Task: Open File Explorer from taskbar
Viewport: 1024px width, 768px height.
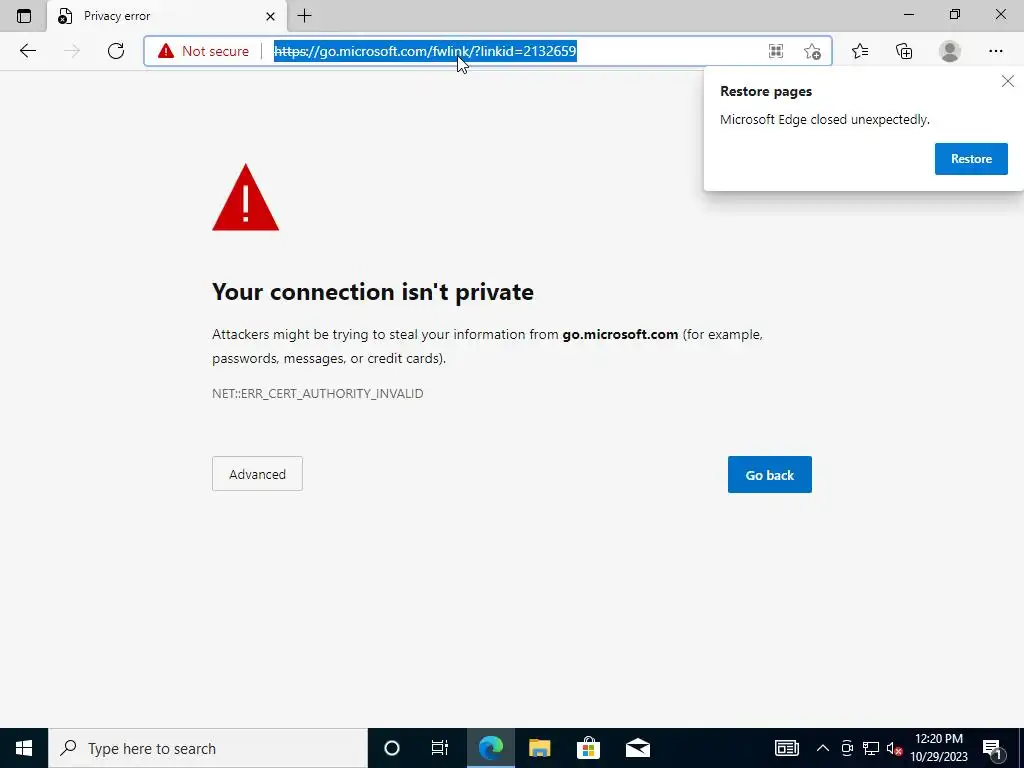Action: 539,748
